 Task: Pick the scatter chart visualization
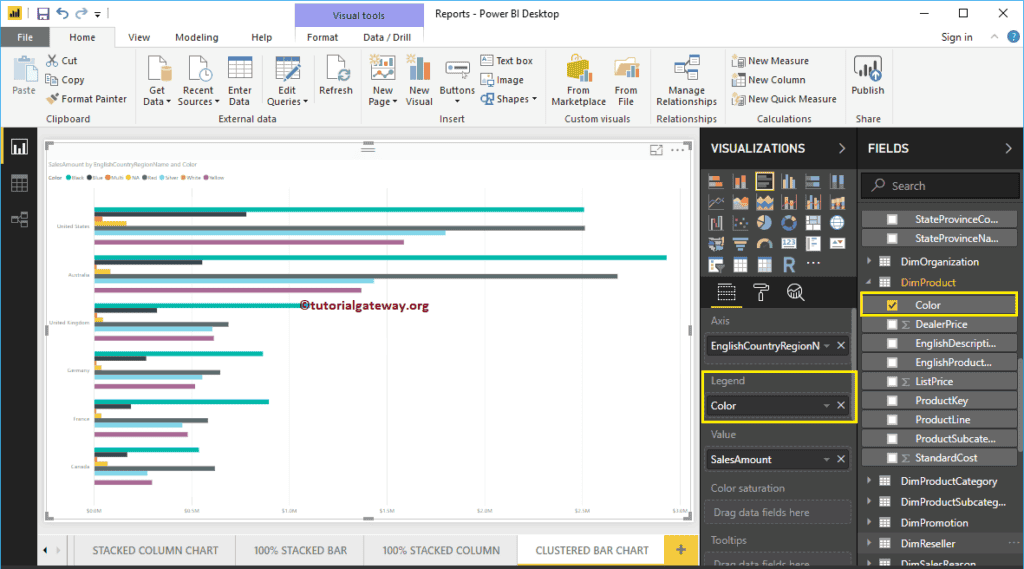click(x=740, y=223)
